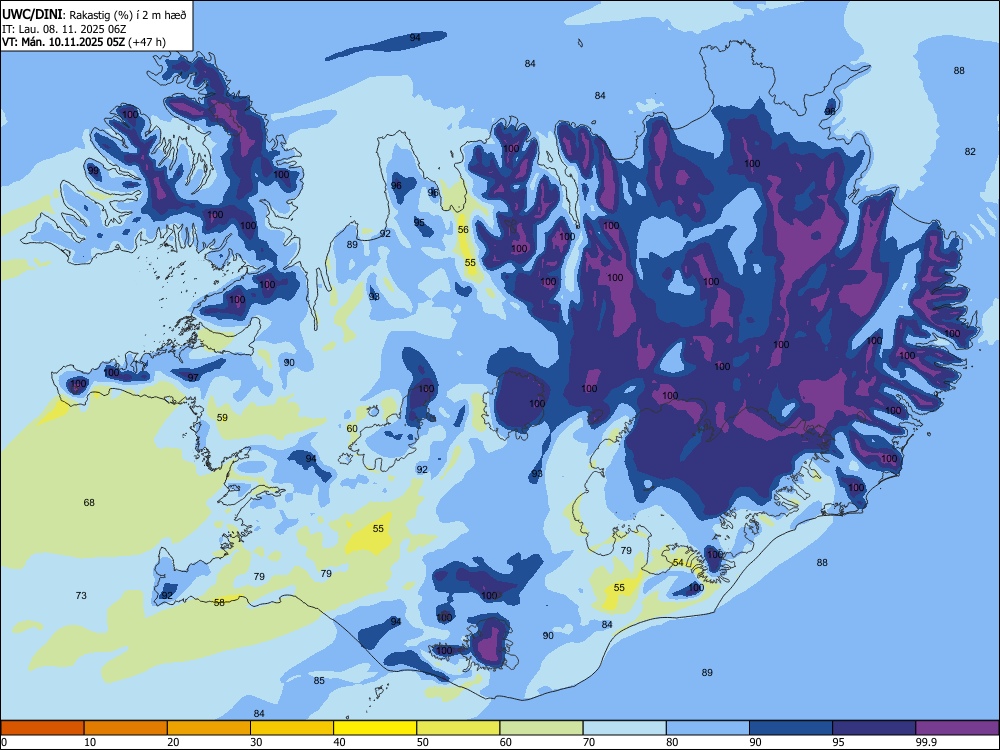The height and width of the screenshot is (750, 1000).
Task: Click the dark orange 0–10 legend swatch
Action: 42,728
